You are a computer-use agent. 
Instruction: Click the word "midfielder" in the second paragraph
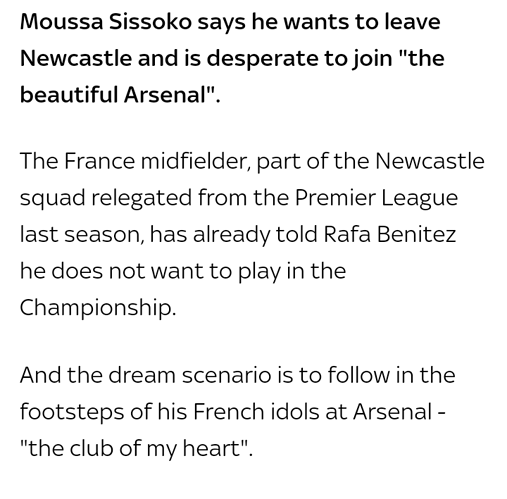point(196,161)
